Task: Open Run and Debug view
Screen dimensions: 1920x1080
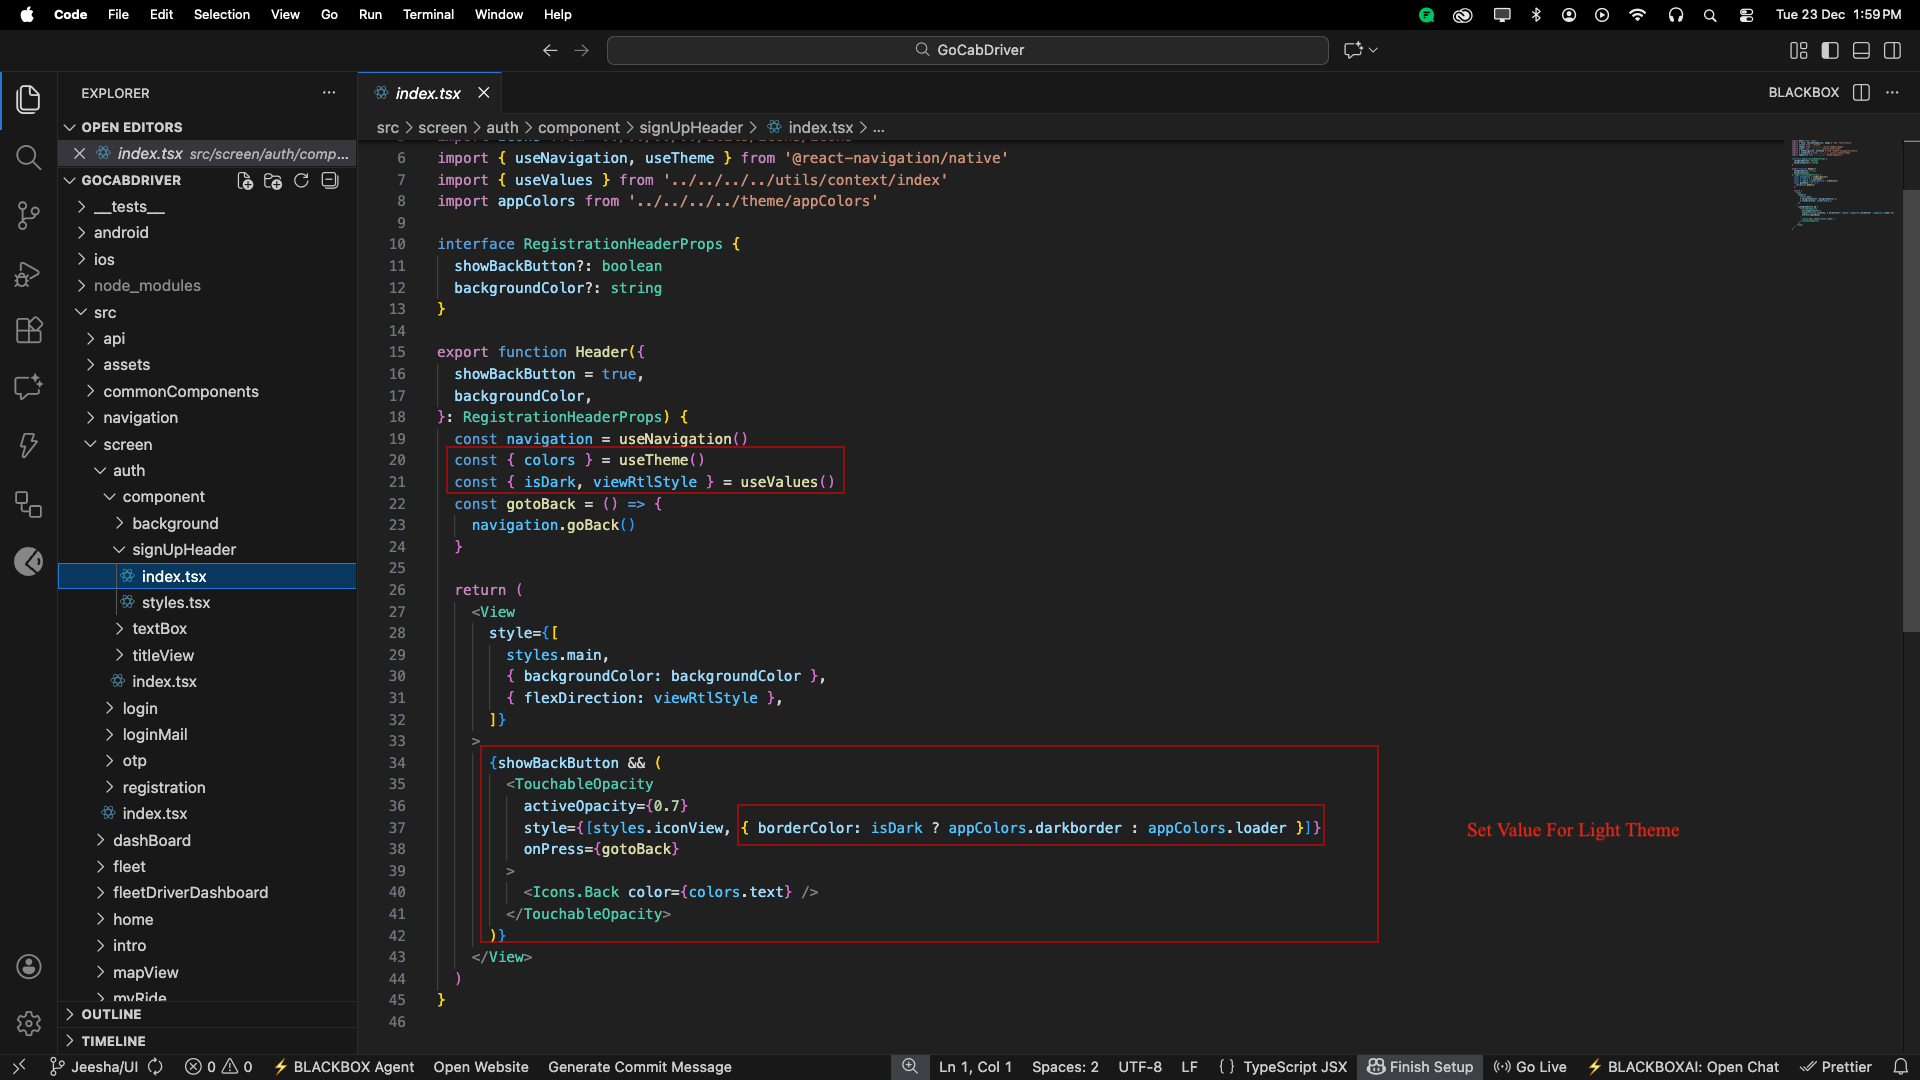Action: 28,273
